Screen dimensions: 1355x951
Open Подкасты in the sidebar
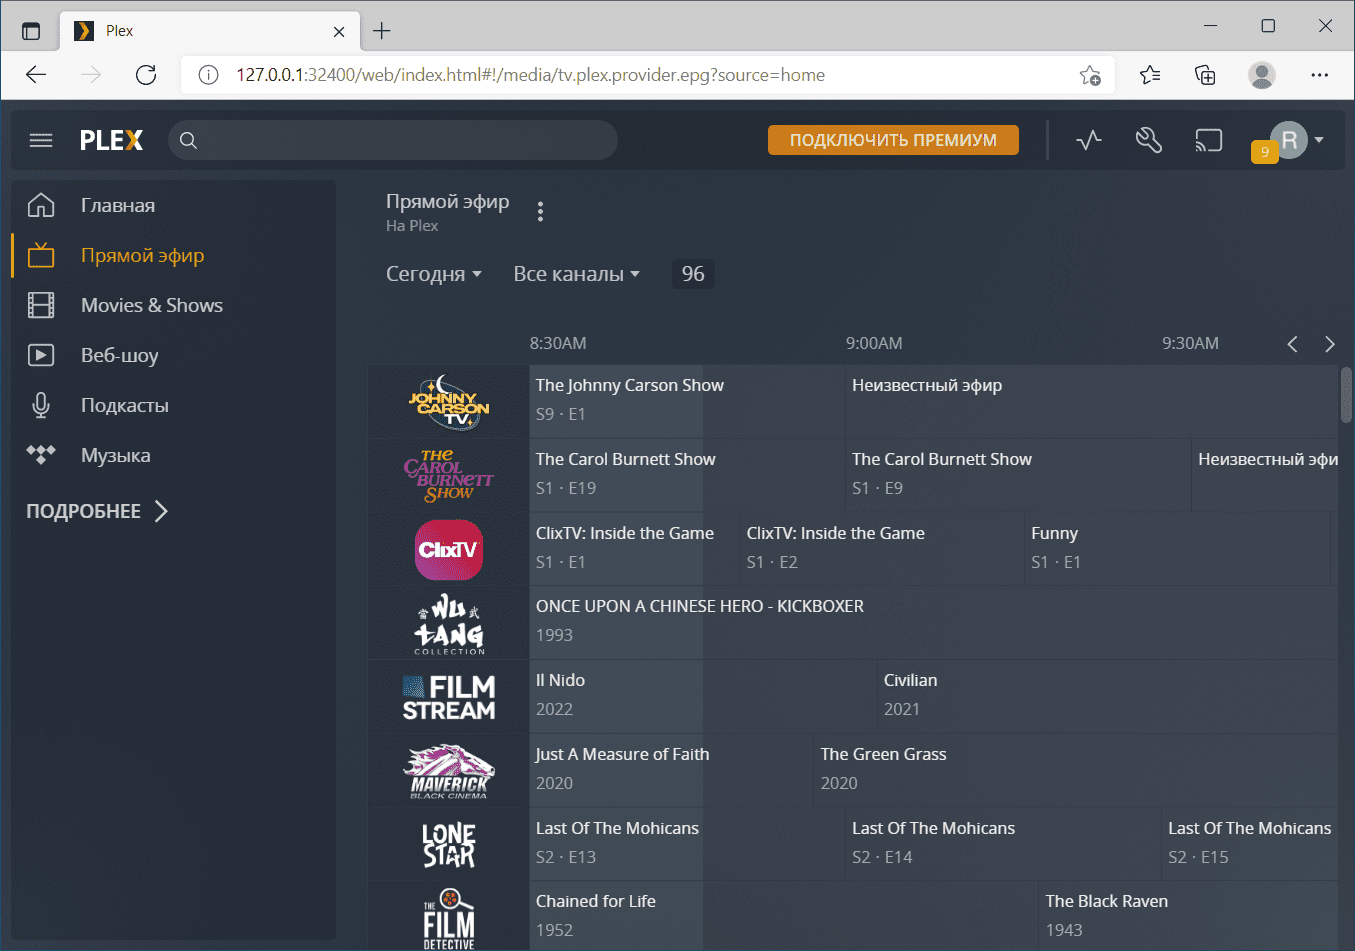125,405
